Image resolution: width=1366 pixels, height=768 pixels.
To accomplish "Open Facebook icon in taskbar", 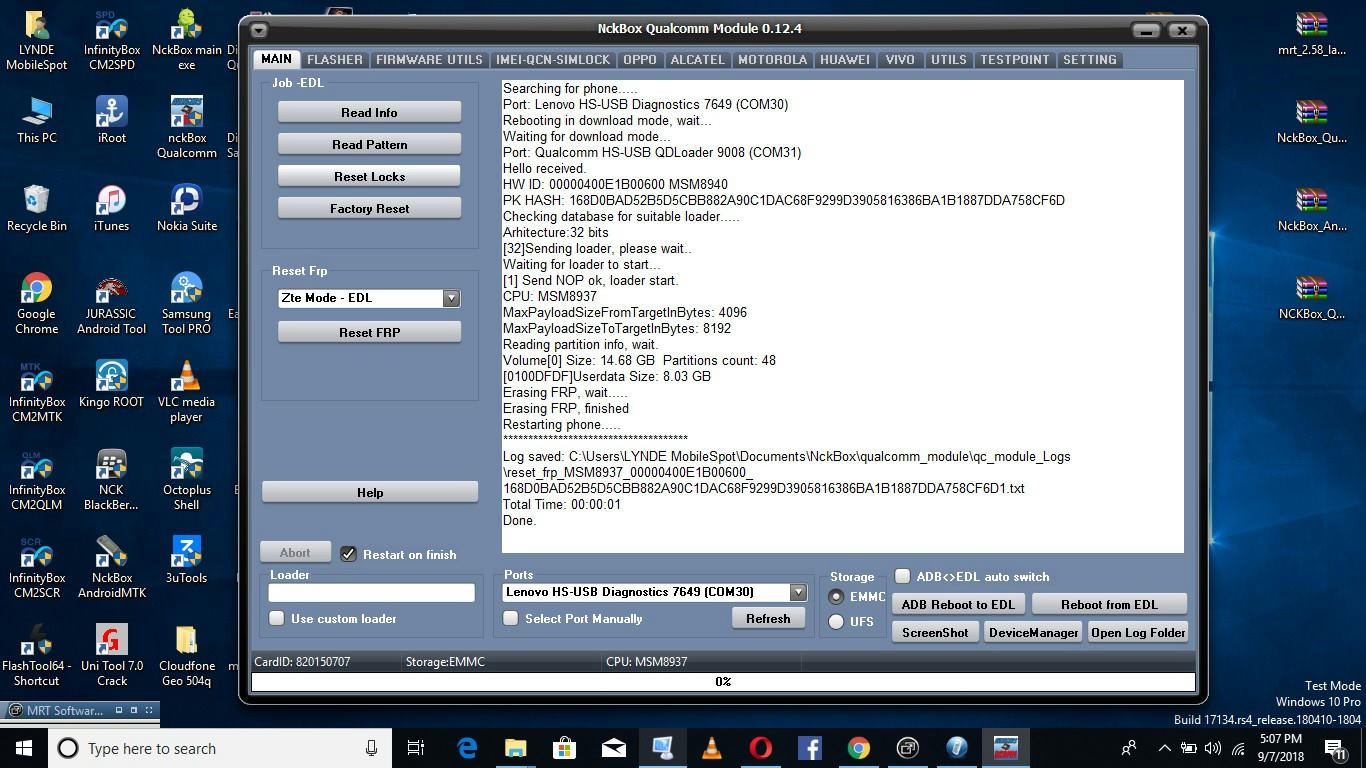I will [x=810, y=747].
